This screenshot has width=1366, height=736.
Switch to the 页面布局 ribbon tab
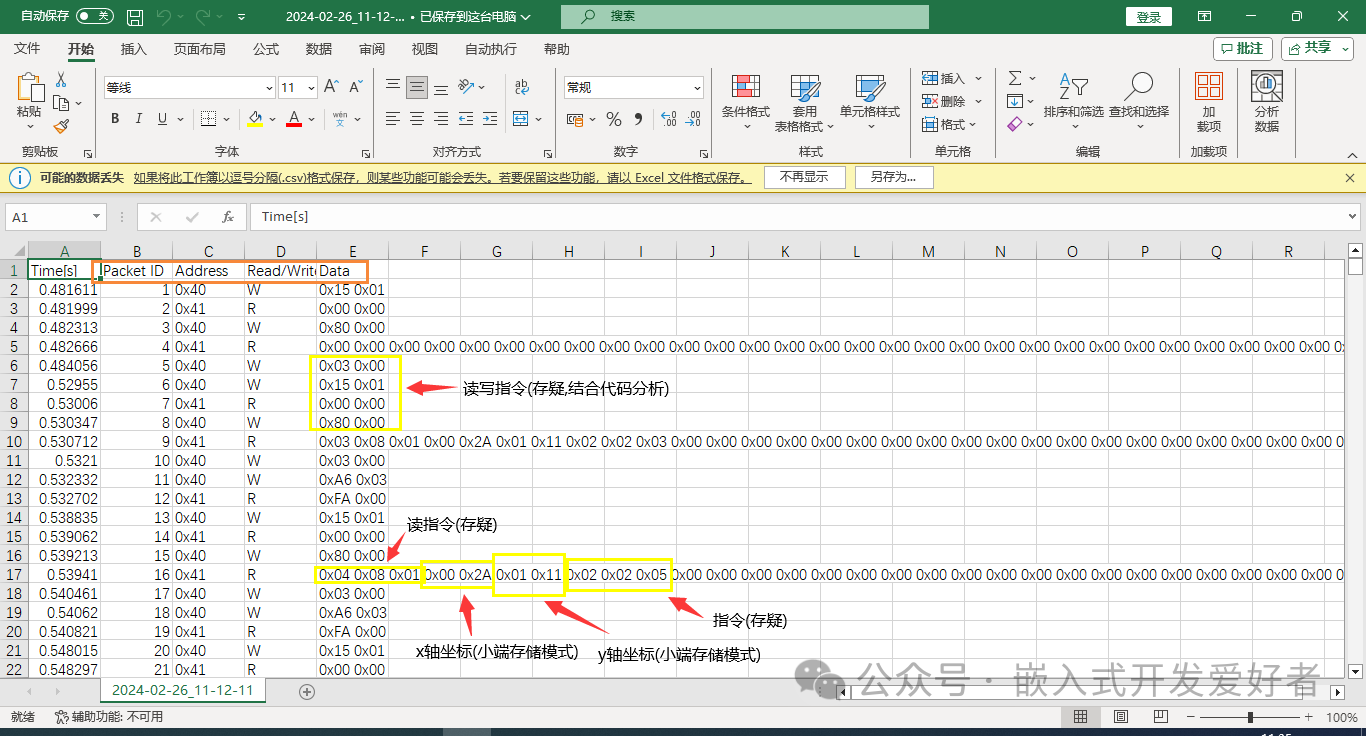(199, 49)
